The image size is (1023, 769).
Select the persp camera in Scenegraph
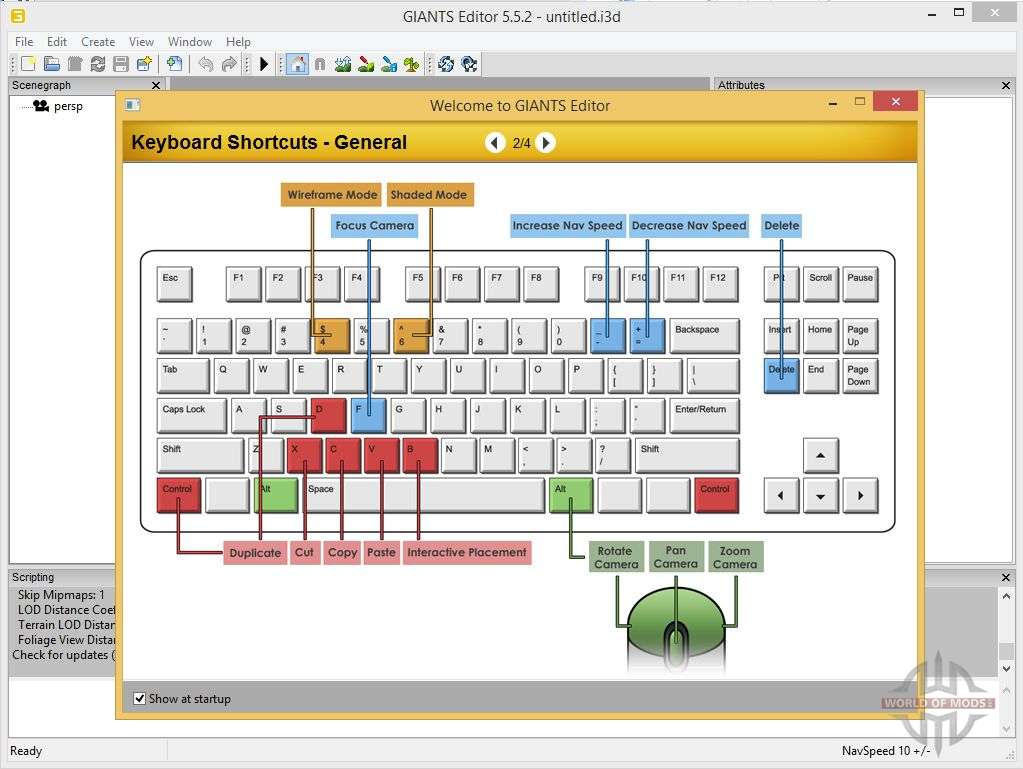click(x=68, y=106)
